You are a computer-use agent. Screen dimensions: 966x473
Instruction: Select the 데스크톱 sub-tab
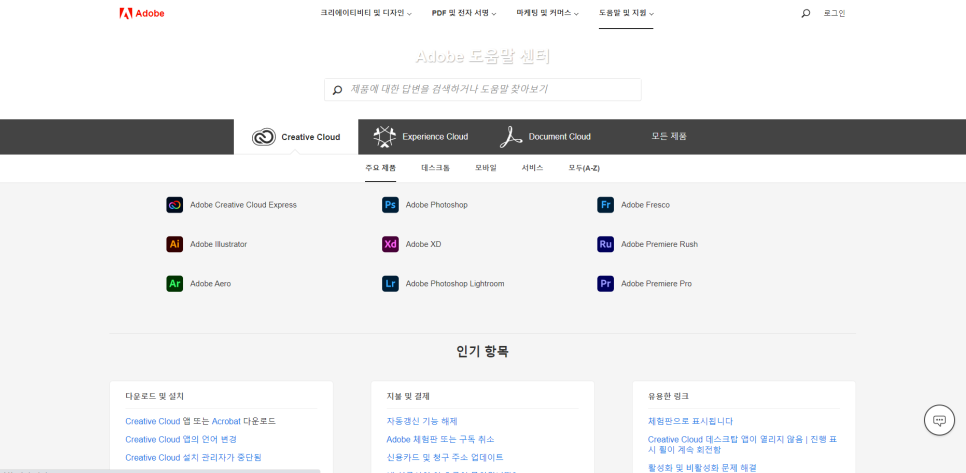tap(436, 168)
